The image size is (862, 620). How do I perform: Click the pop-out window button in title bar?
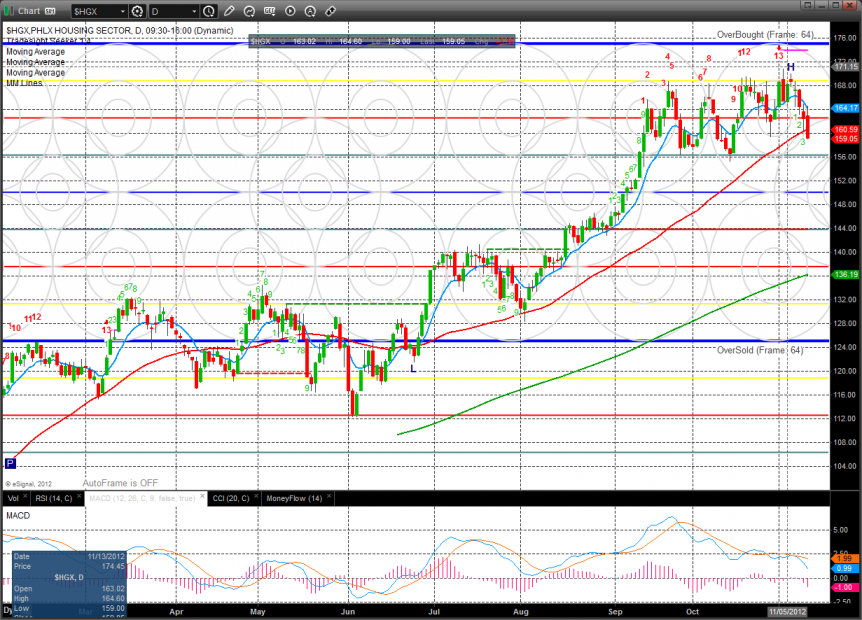pos(807,5)
